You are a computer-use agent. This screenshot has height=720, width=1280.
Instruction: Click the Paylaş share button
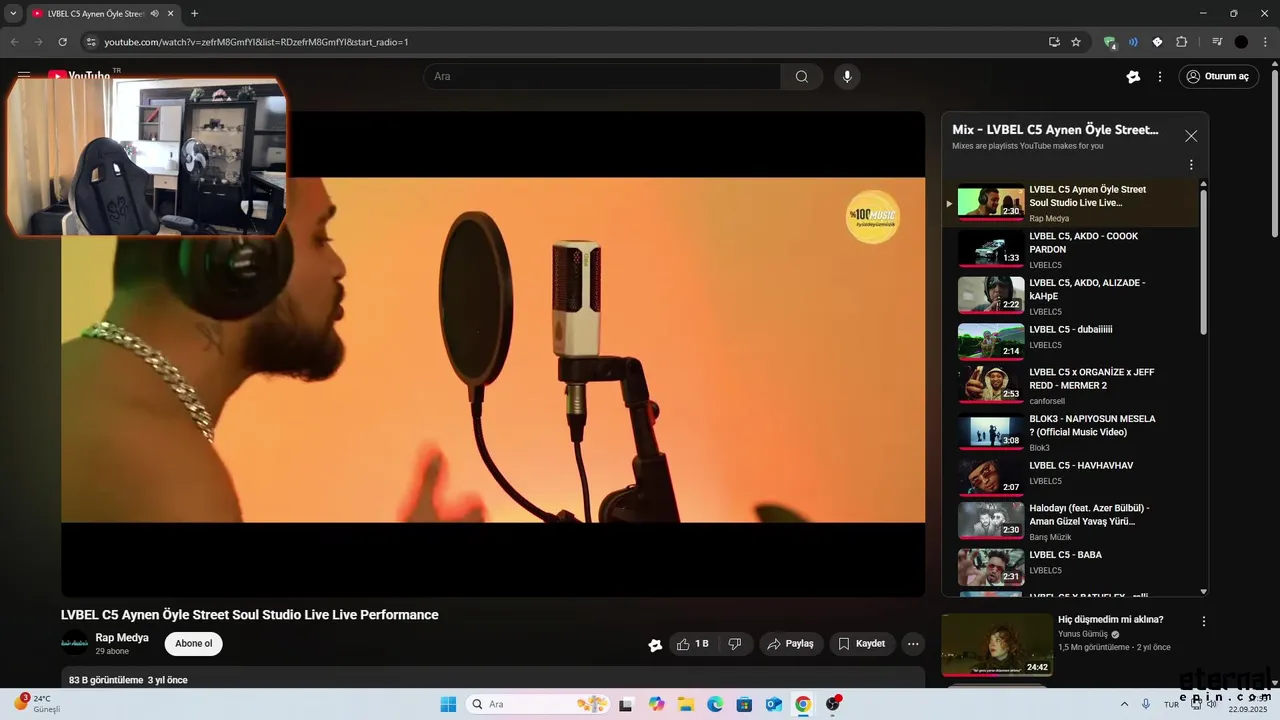(790, 644)
